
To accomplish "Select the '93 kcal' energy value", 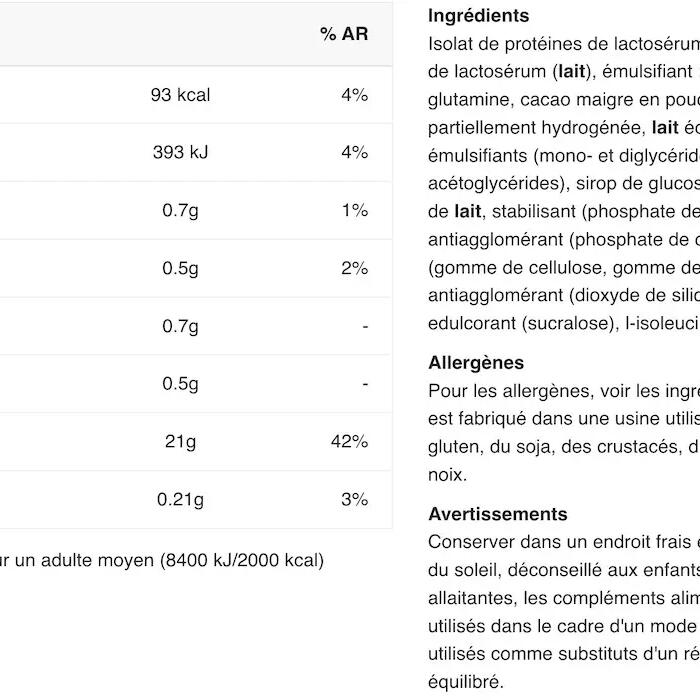I will click(180, 95).
